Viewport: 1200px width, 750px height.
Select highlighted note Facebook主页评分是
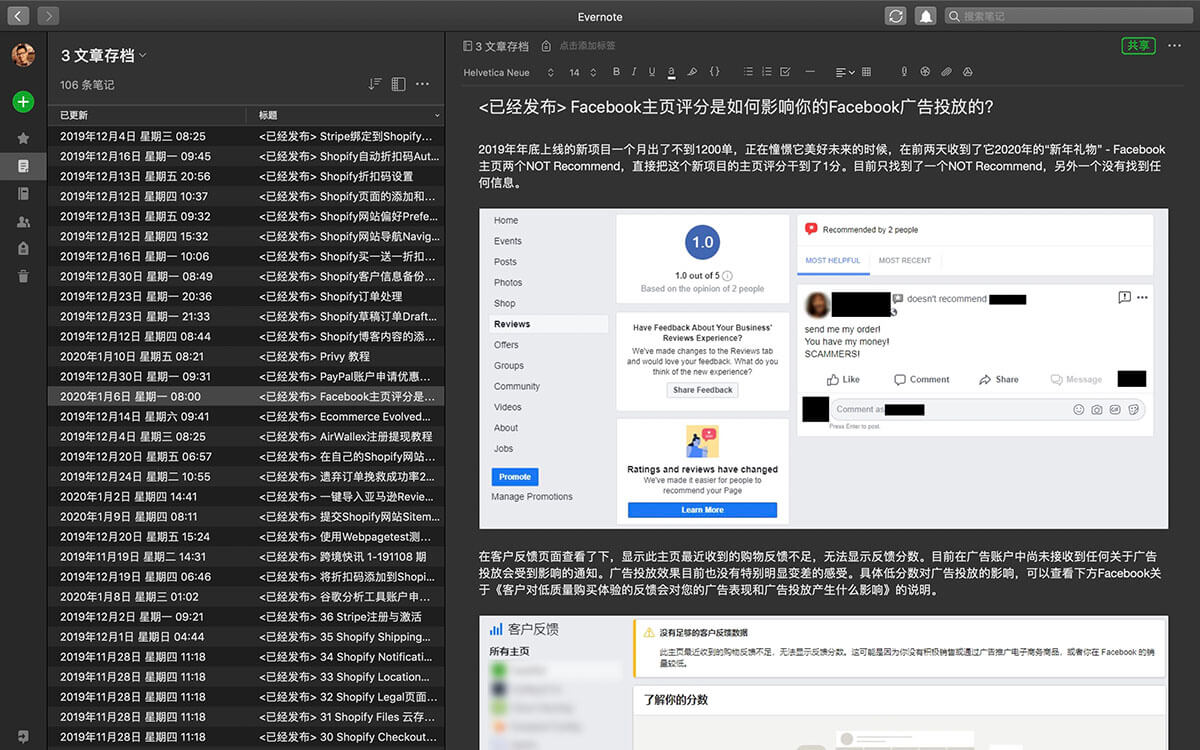(x=246, y=396)
